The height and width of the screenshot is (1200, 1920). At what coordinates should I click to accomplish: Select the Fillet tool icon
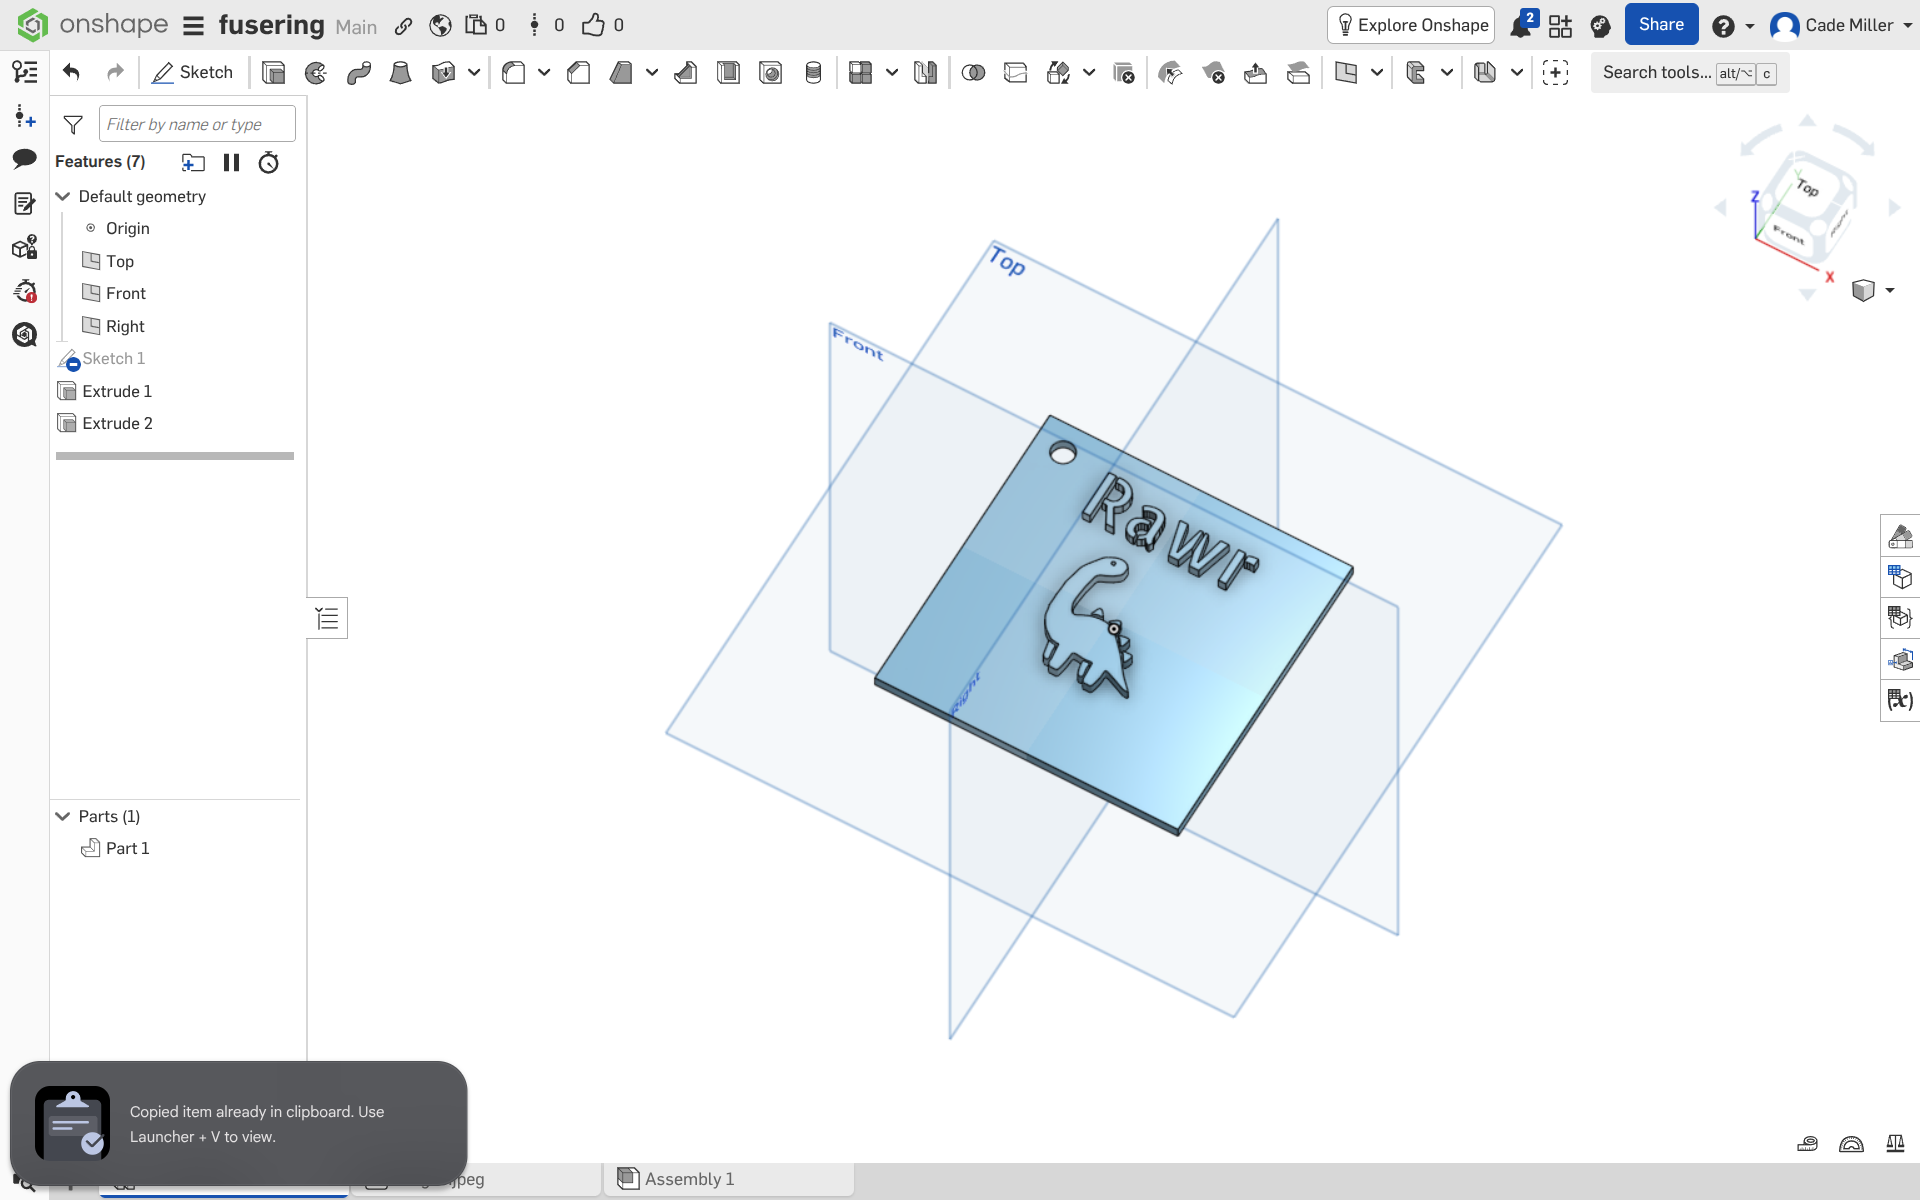(x=514, y=72)
